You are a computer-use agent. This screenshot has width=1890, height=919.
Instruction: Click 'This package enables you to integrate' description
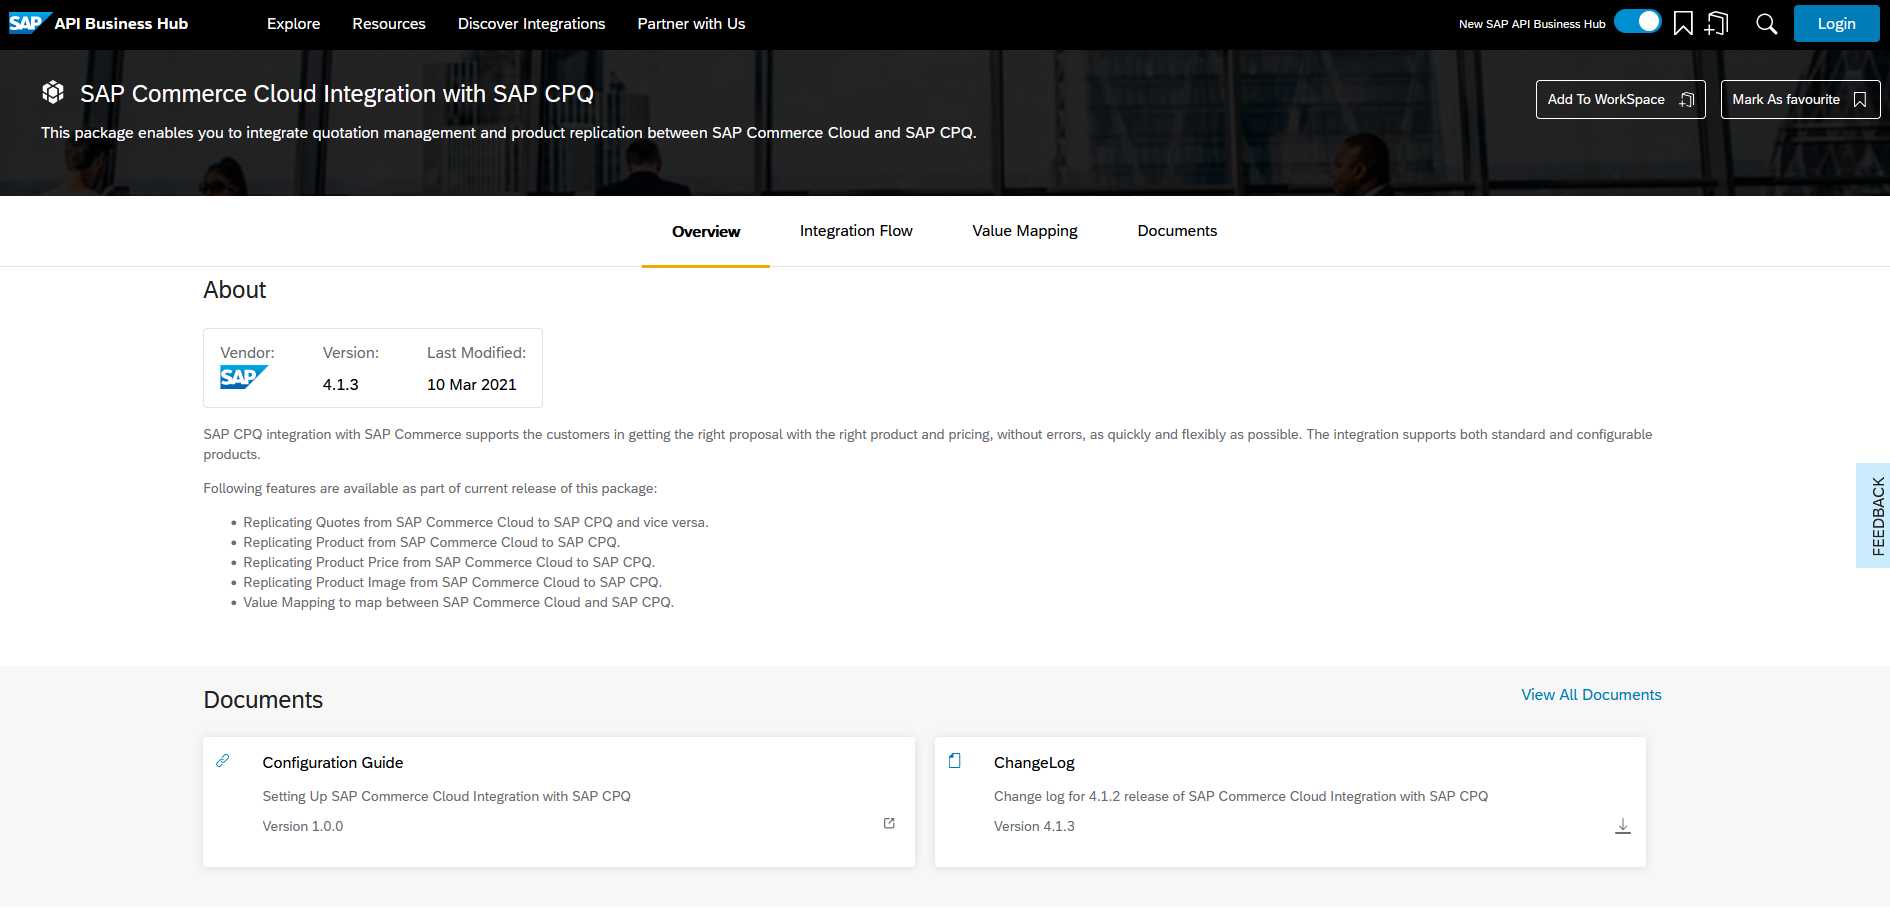509,133
